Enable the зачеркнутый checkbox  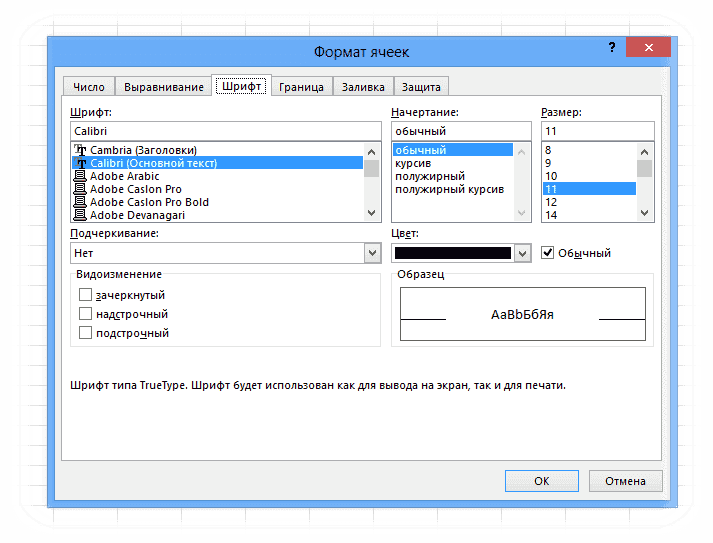85,295
